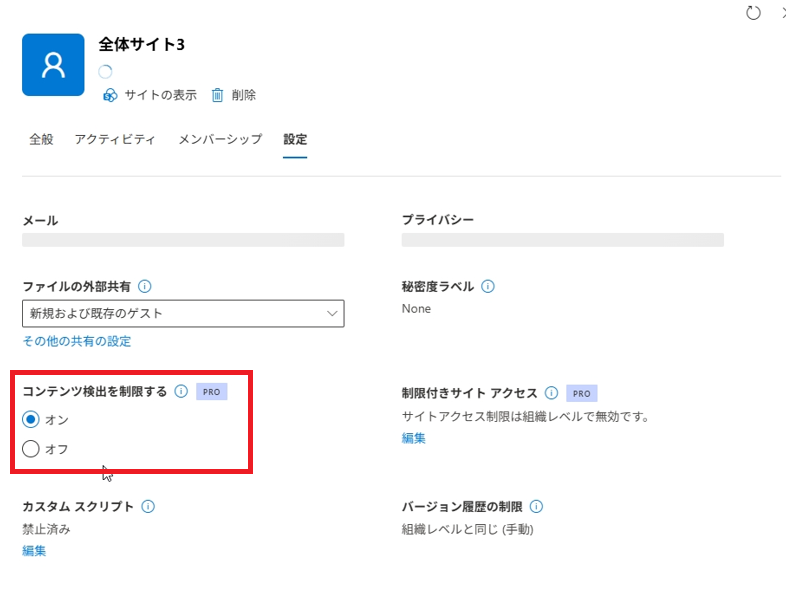786x603 pixels.
Task: Click the 全体サイト3 site avatar icon
Action: [53, 65]
